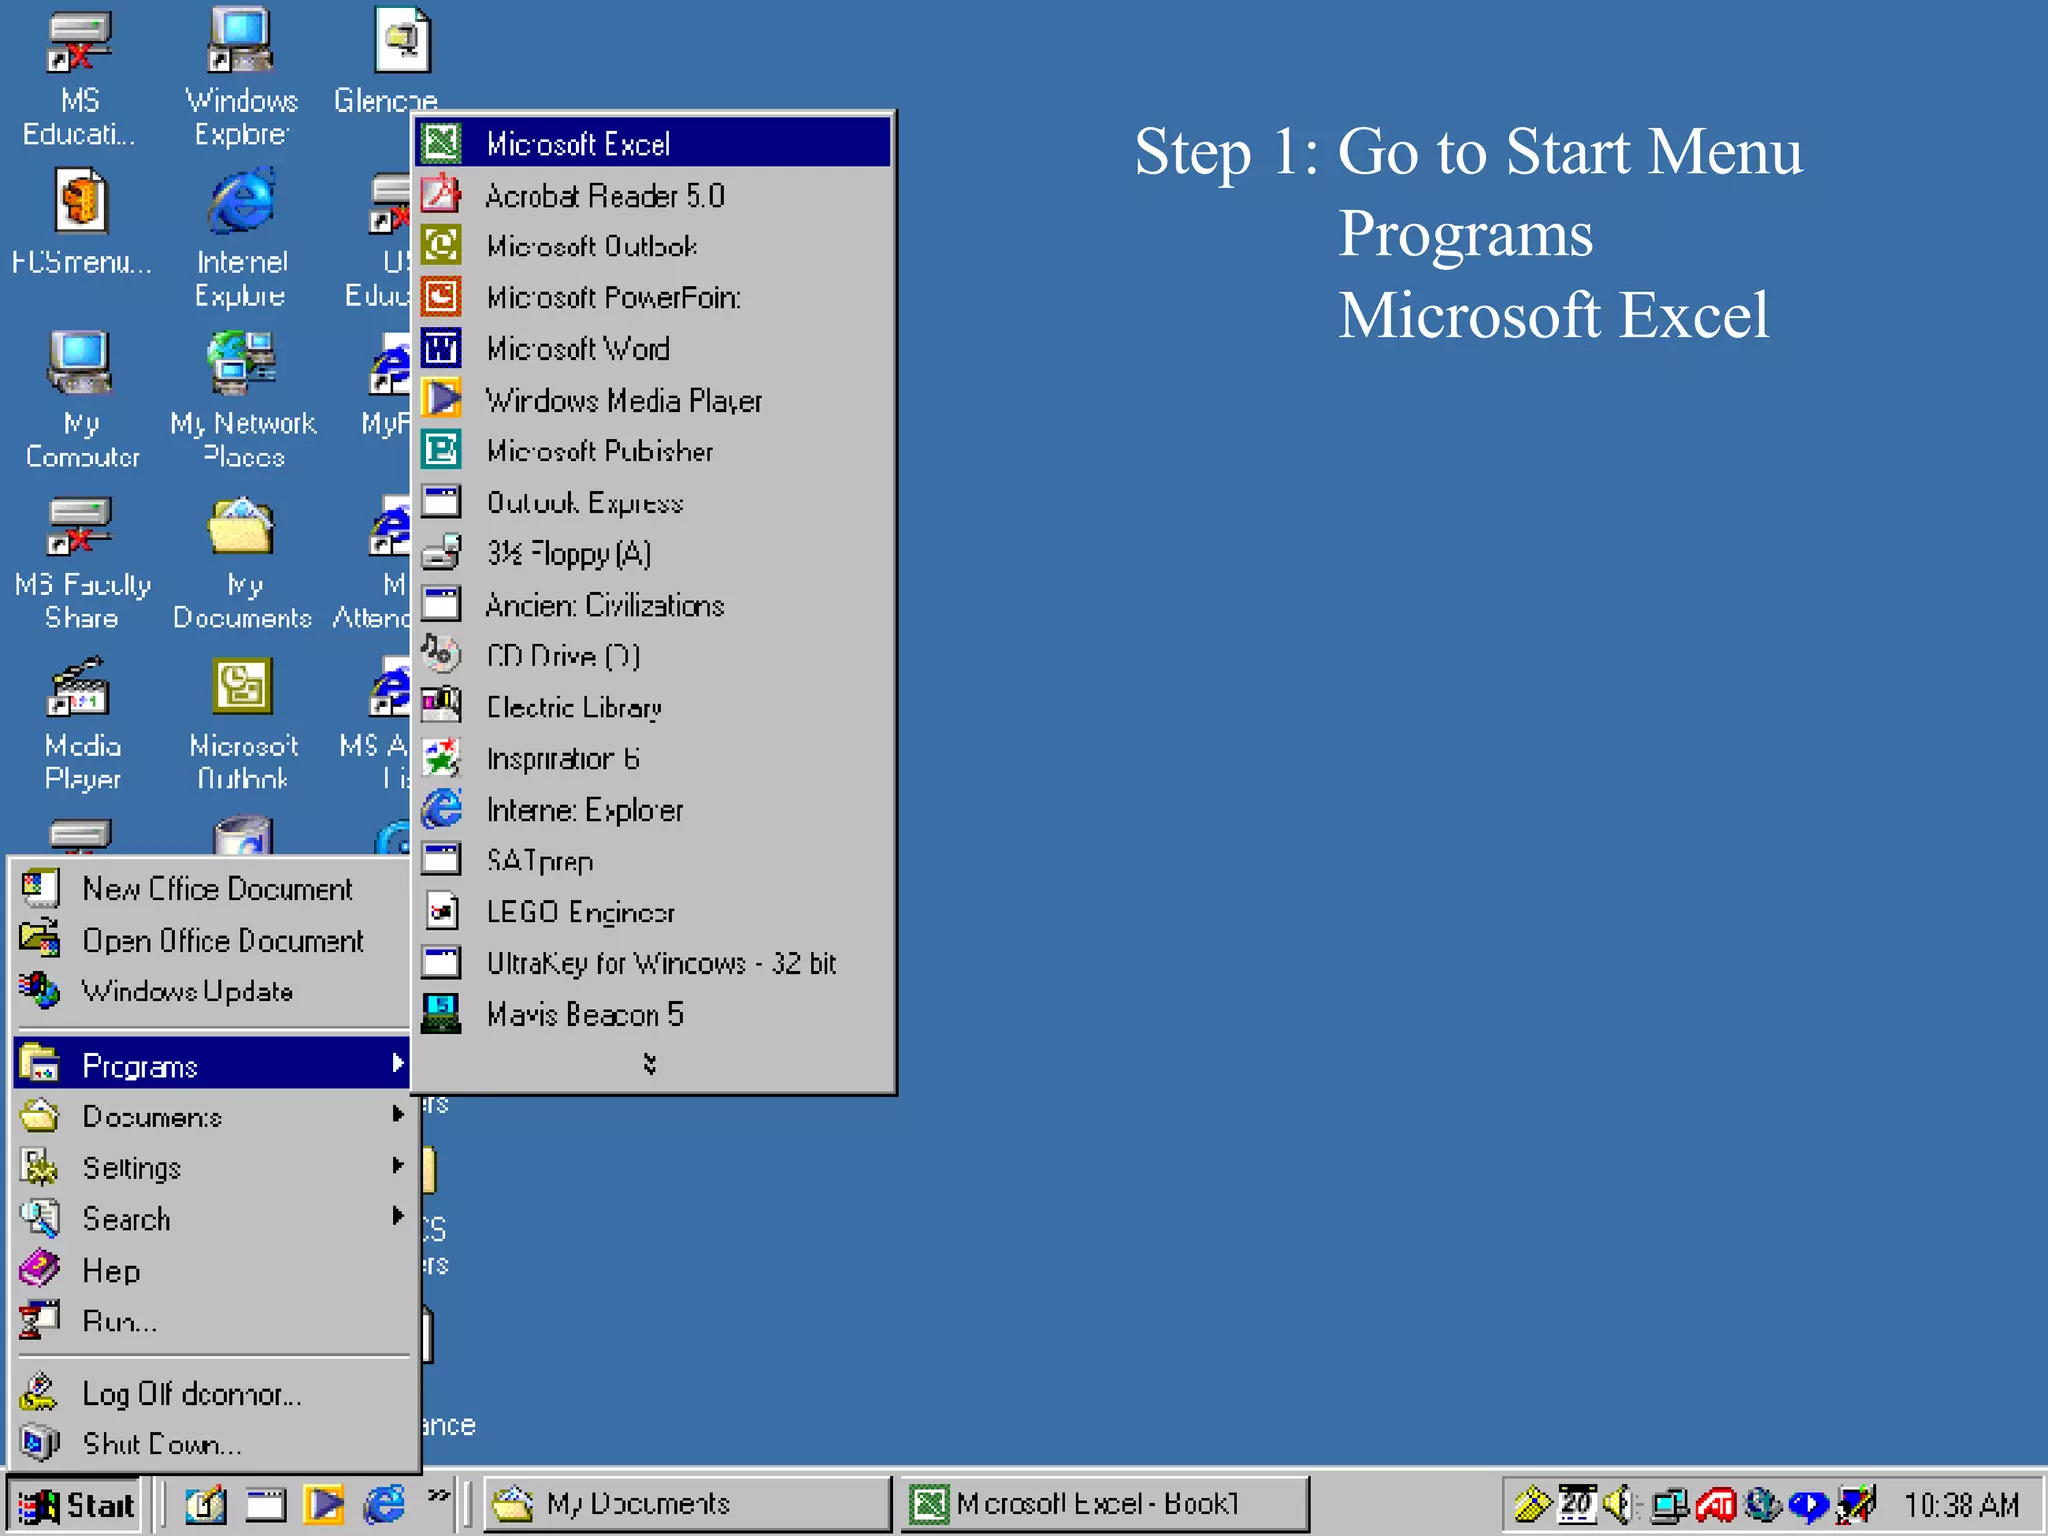Image resolution: width=2048 pixels, height=1536 pixels.
Task: Show hidden quick launch icons chevron
Action: (x=439, y=1496)
